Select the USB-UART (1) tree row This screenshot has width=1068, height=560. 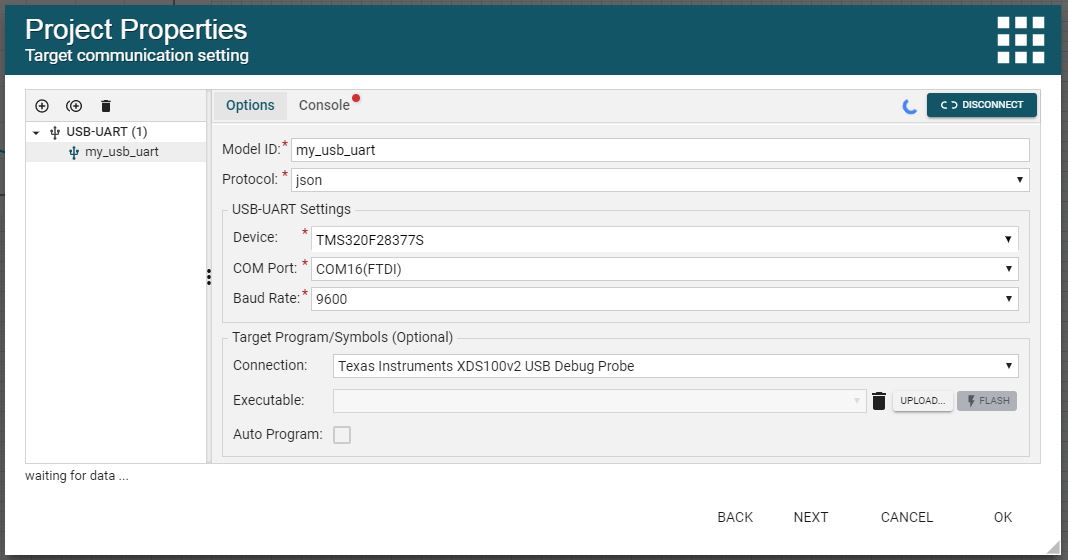point(116,132)
